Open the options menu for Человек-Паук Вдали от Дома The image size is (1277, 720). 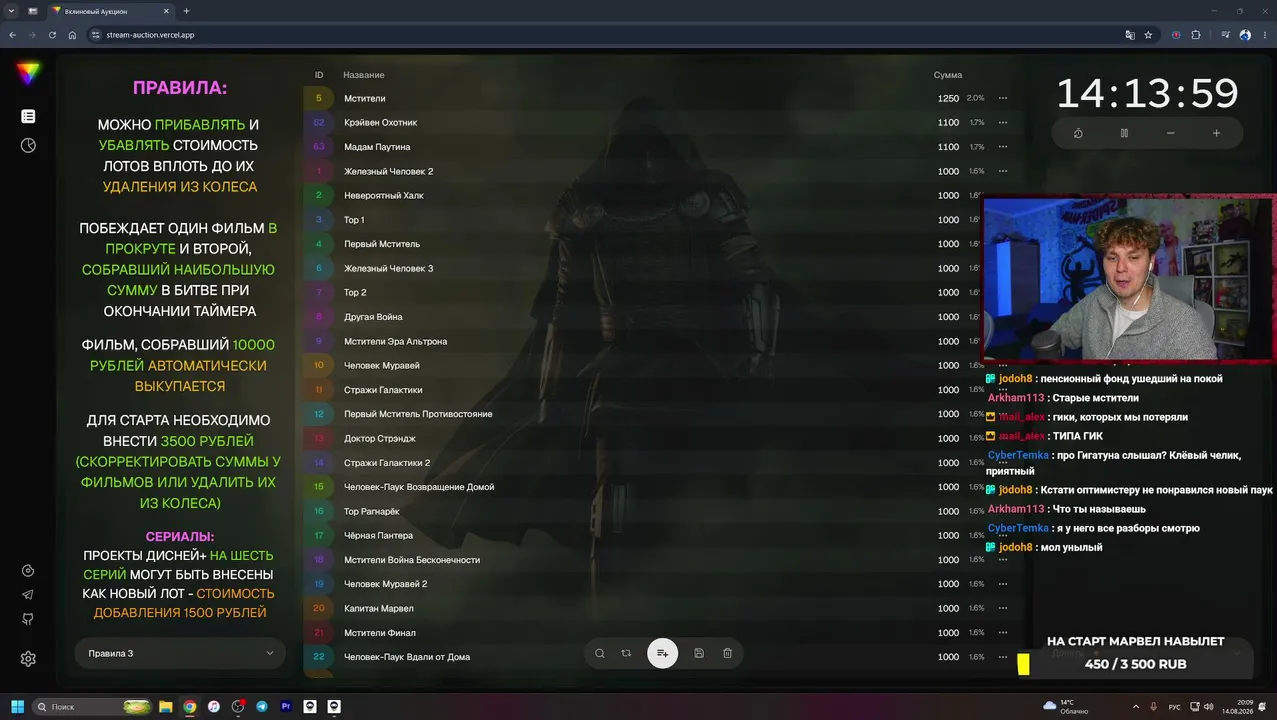(1003, 657)
